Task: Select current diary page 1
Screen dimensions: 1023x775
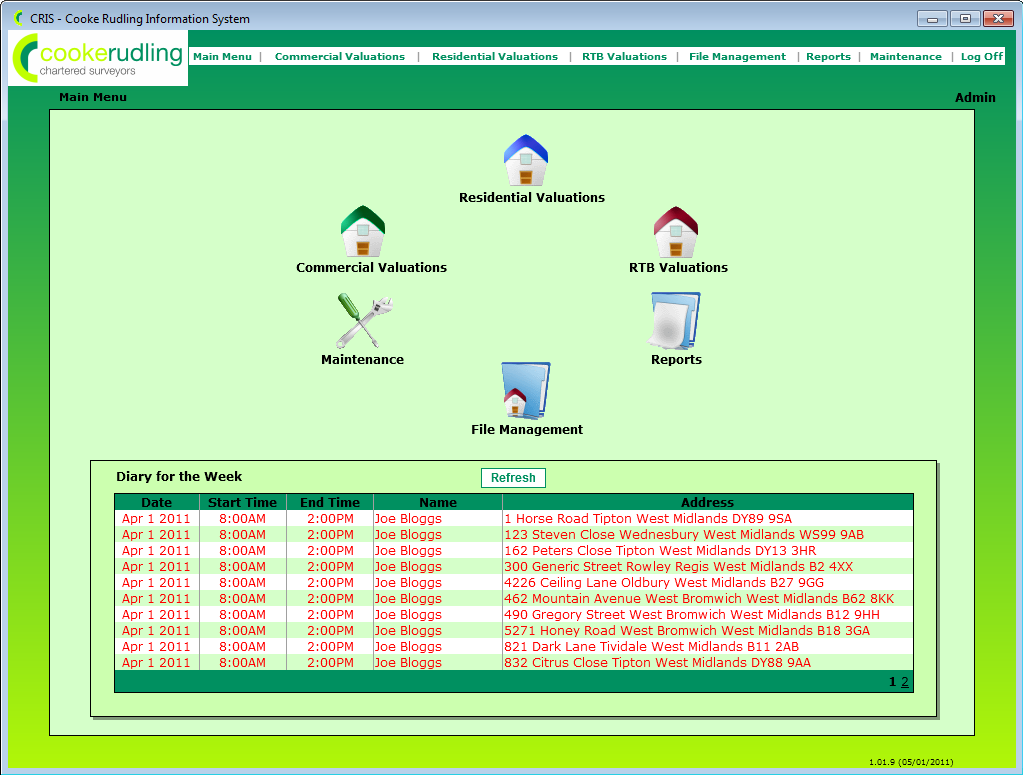Action: point(893,682)
